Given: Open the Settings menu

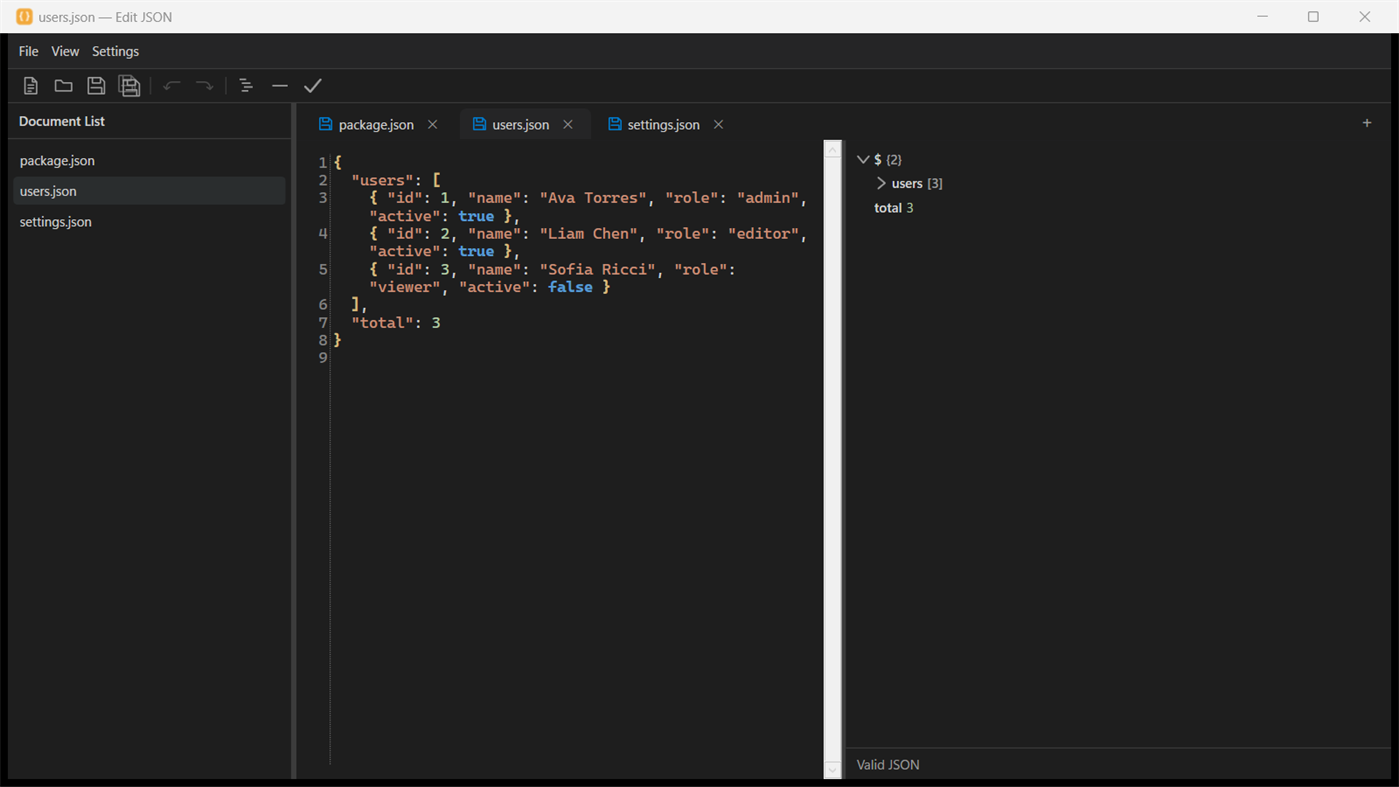Looking at the screenshot, I should click(x=116, y=51).
